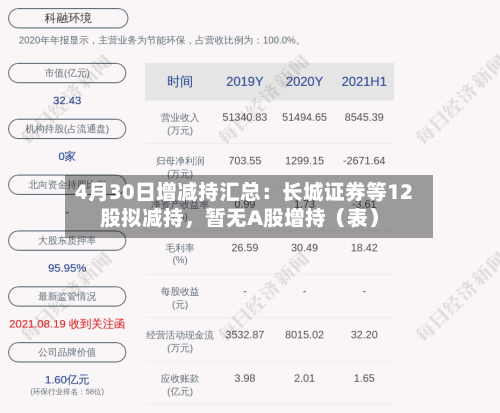Click the 归母净利润 row label
500x413 pixels.
coord(180,161)
